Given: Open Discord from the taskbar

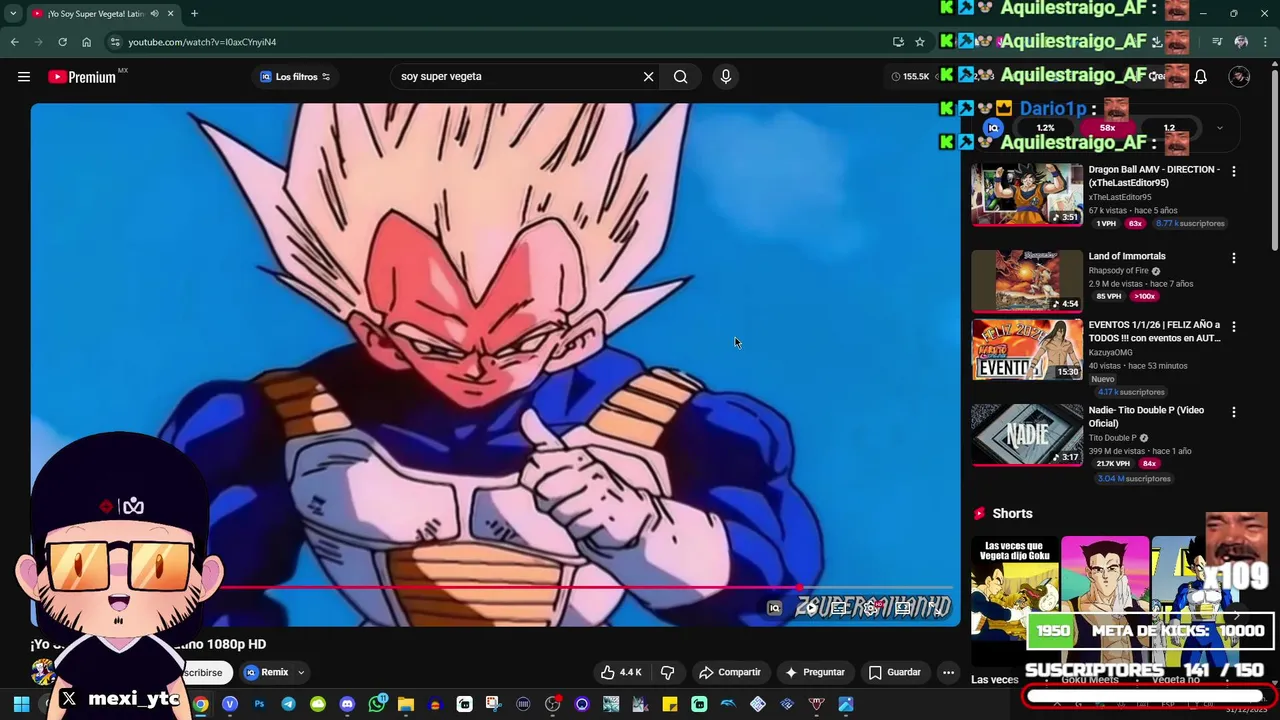Looking at the screenshot, I should [x=347, y=704].
